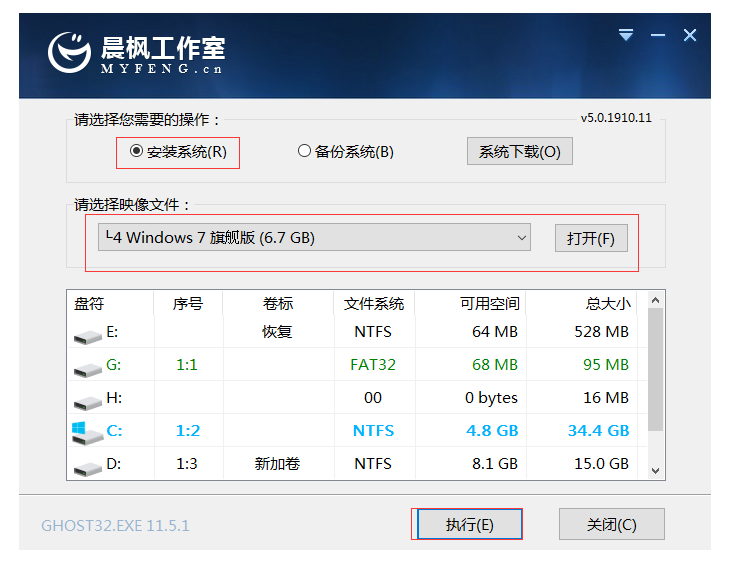729x568 pixels.
Task: Click the 关闭(C) button
Action: [611, 524]
